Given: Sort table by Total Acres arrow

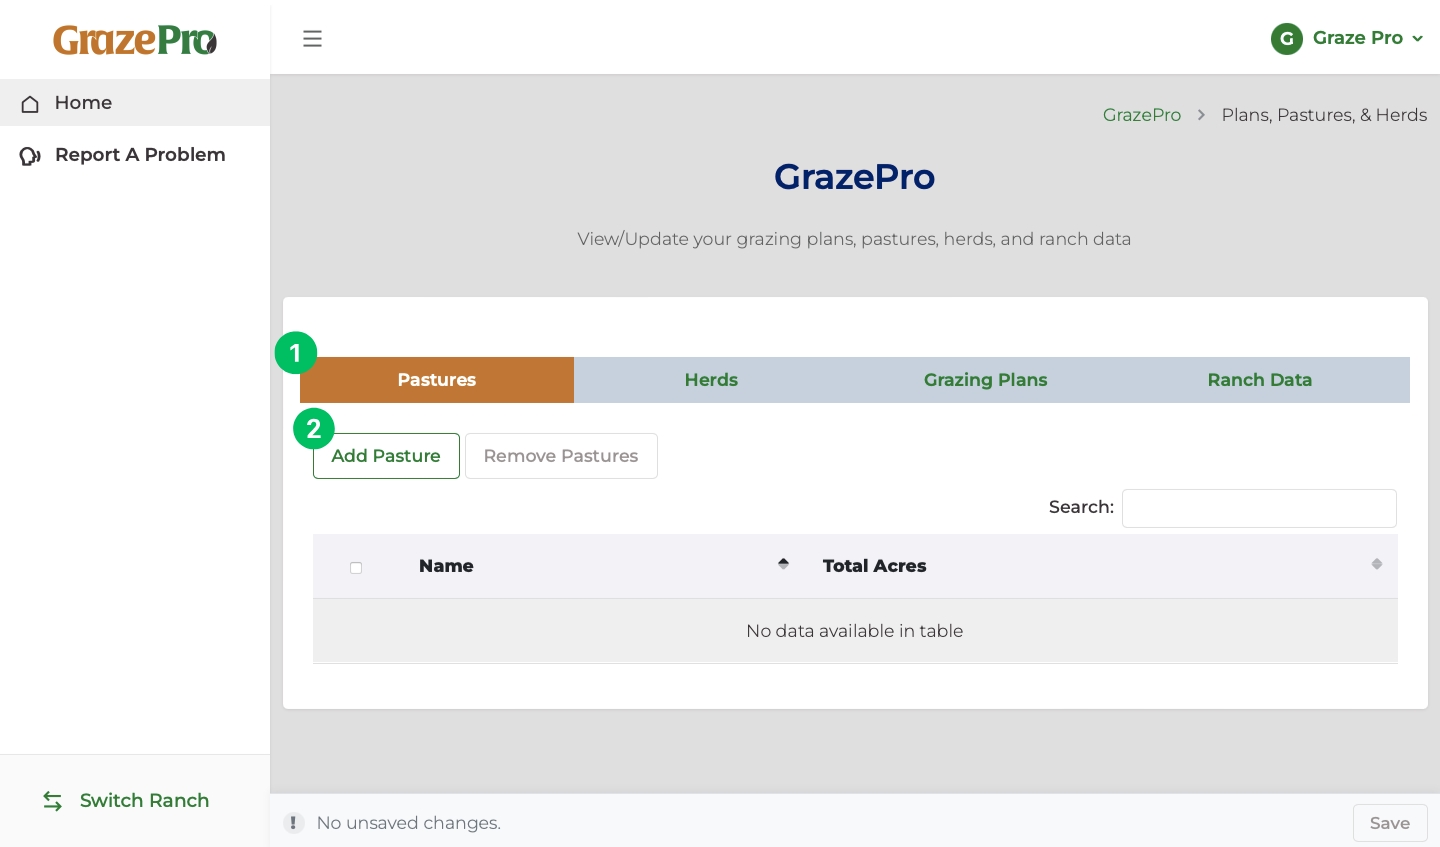Looking at the screenshot, I should tap(1377, 565).
